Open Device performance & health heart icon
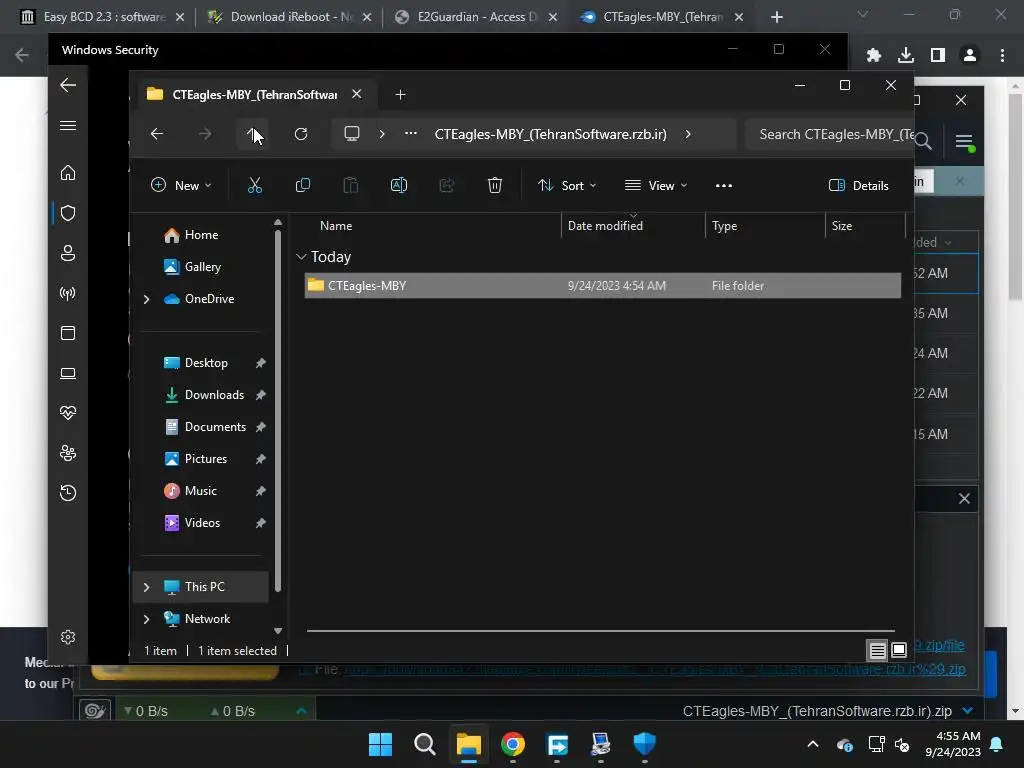This screenshot has width=1024, height=768. point(68,413)
